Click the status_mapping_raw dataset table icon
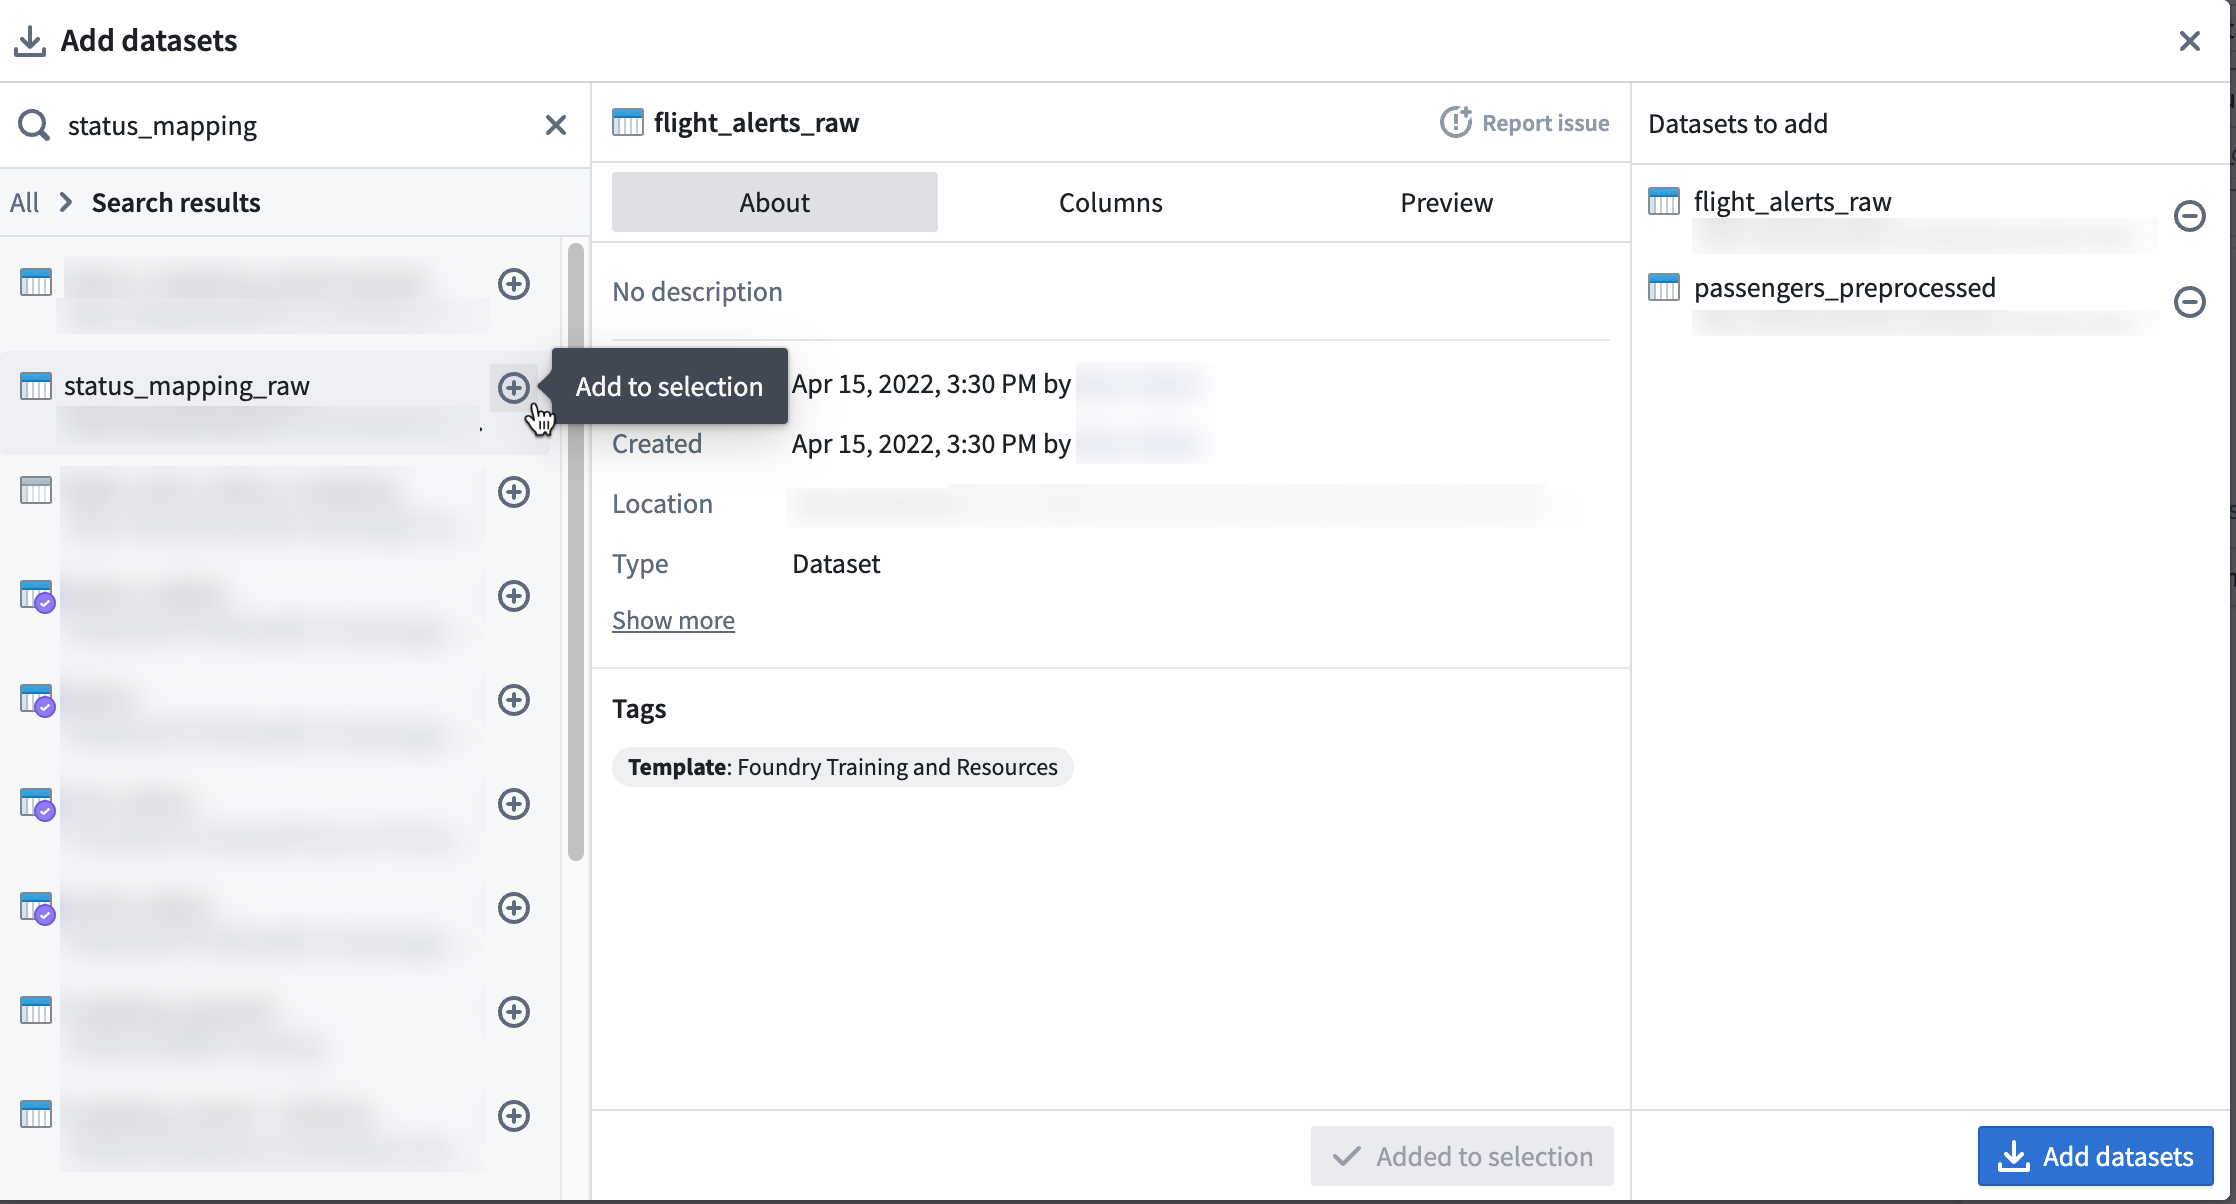Image resolution: width=2236 pixels, height=1204 pixels. [x=36, y=386]
